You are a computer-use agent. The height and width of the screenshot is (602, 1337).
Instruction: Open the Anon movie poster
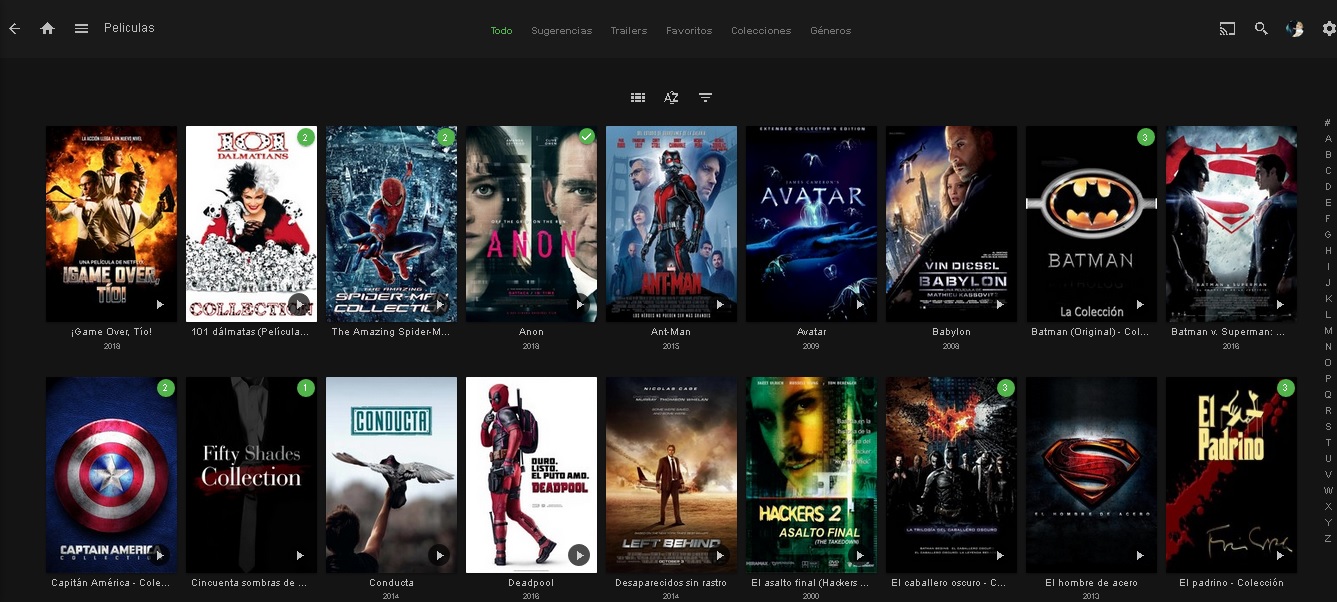pos(531,224)
